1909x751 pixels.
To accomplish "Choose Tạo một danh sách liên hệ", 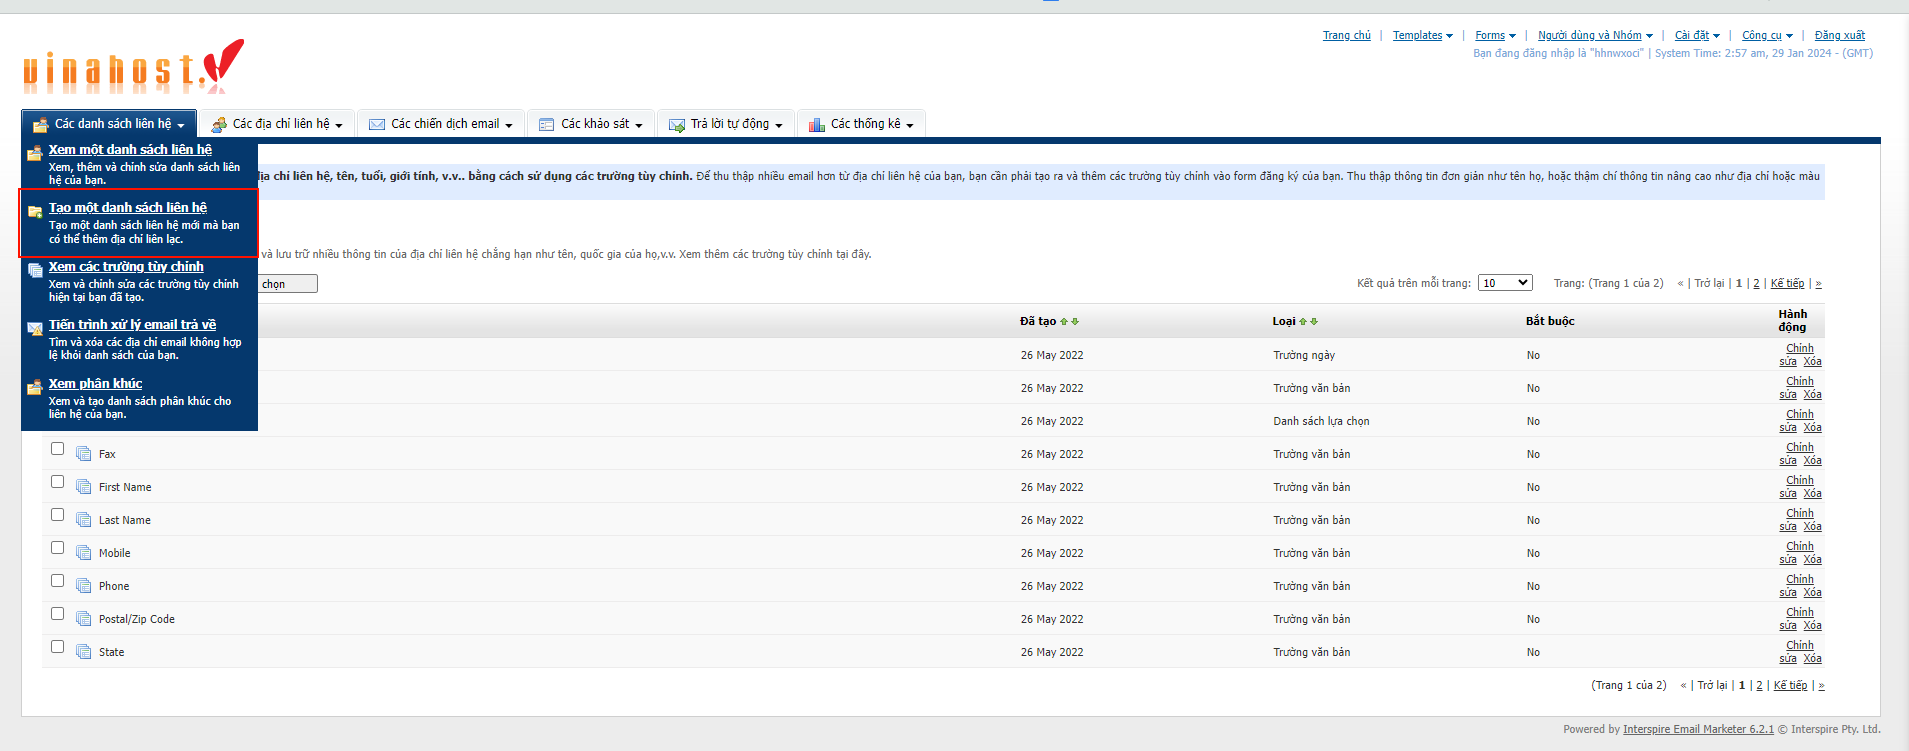I will point(128,208).
